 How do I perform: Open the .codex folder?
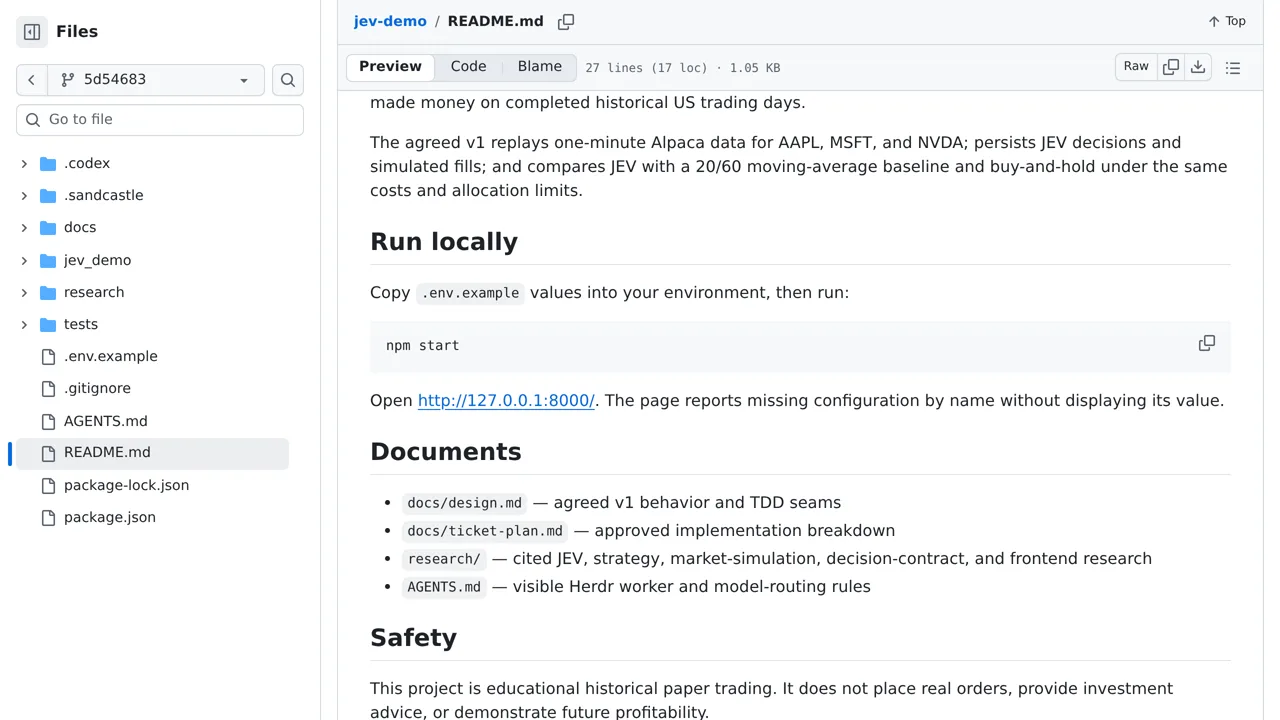tap(87, 164)
